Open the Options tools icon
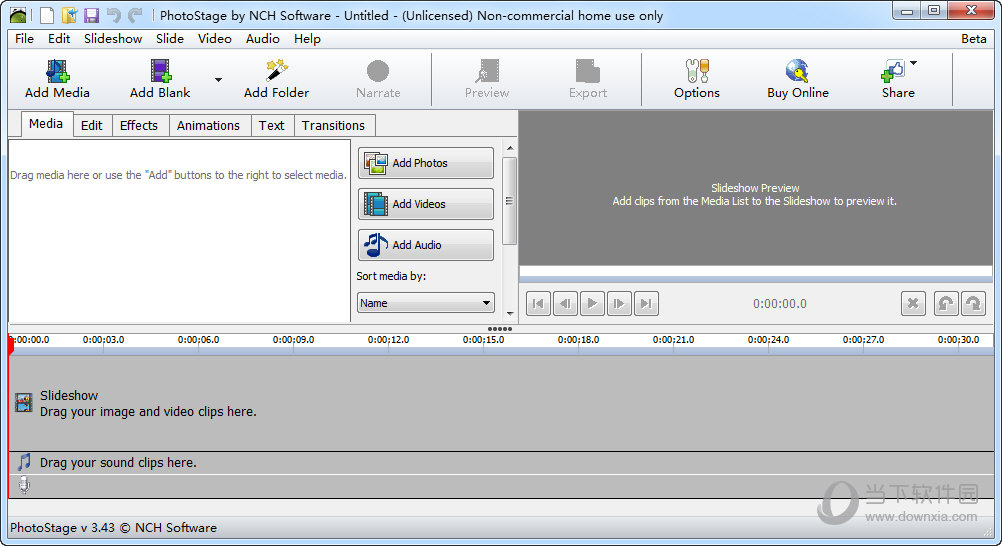 [696, 72]
